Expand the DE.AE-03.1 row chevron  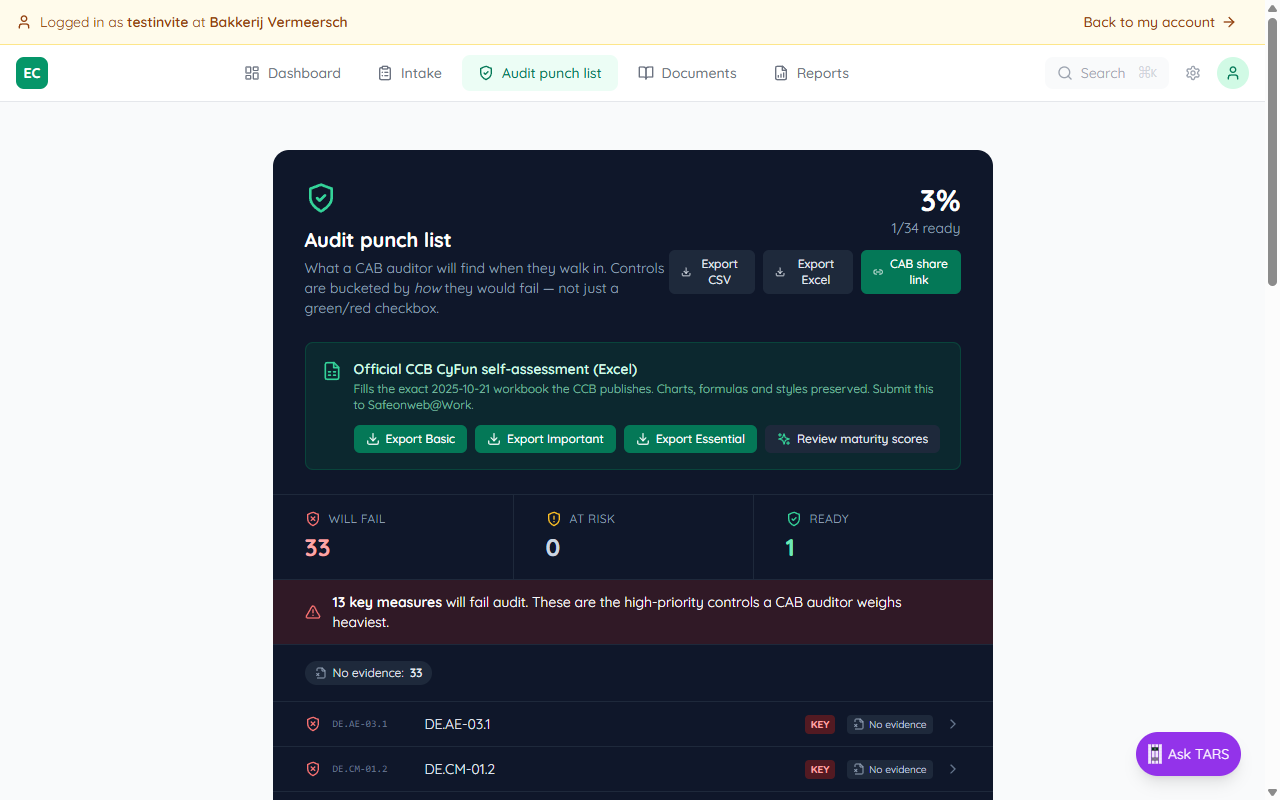coord(953,724)
